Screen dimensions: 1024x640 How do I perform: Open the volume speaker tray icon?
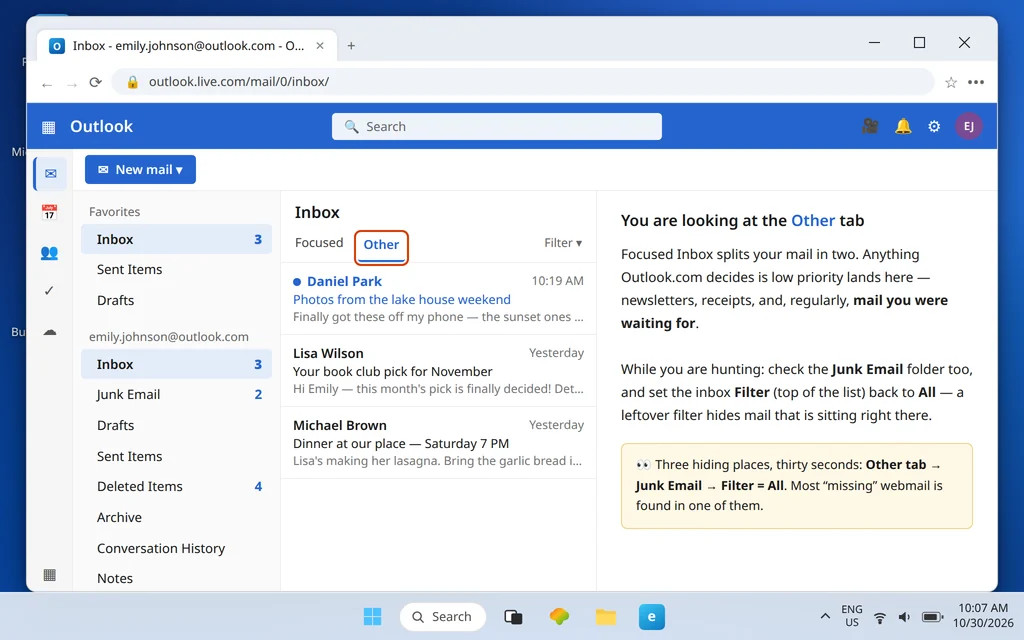pyautogui.click(x=904, y=617)
